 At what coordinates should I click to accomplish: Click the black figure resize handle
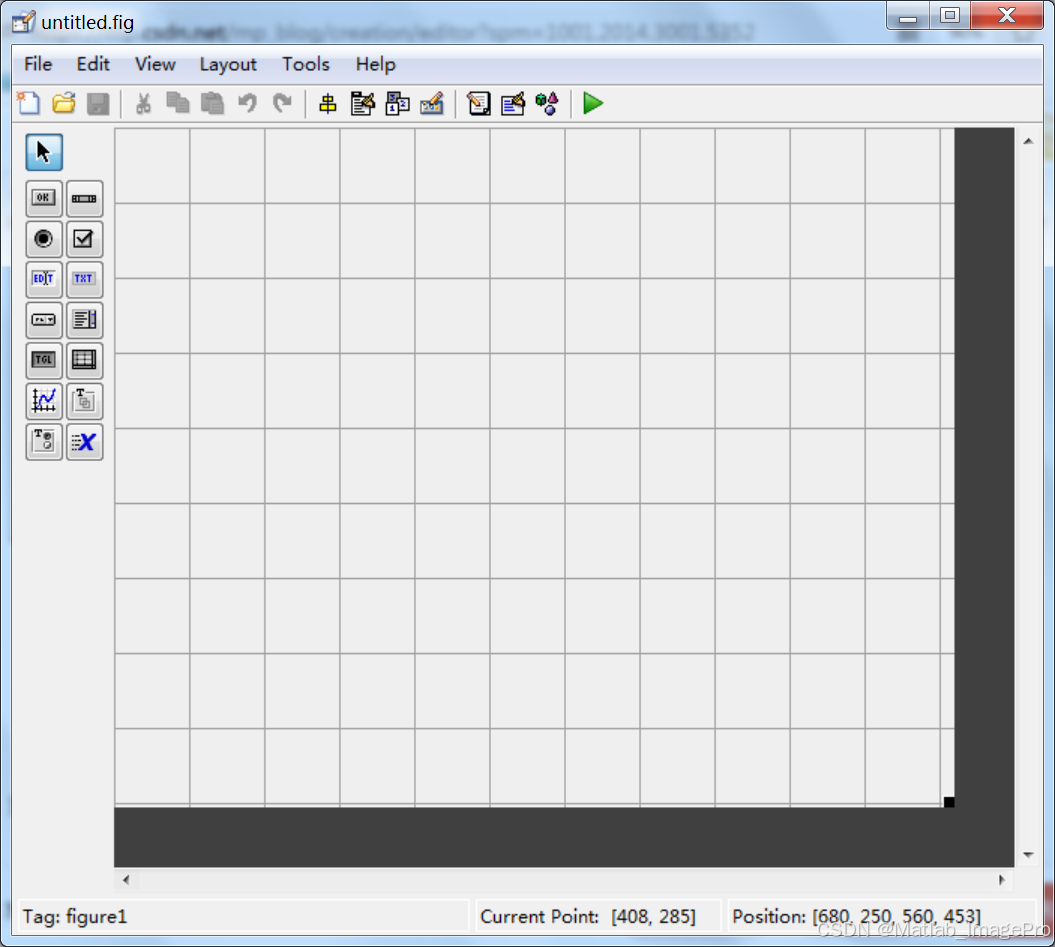(949, 802)
